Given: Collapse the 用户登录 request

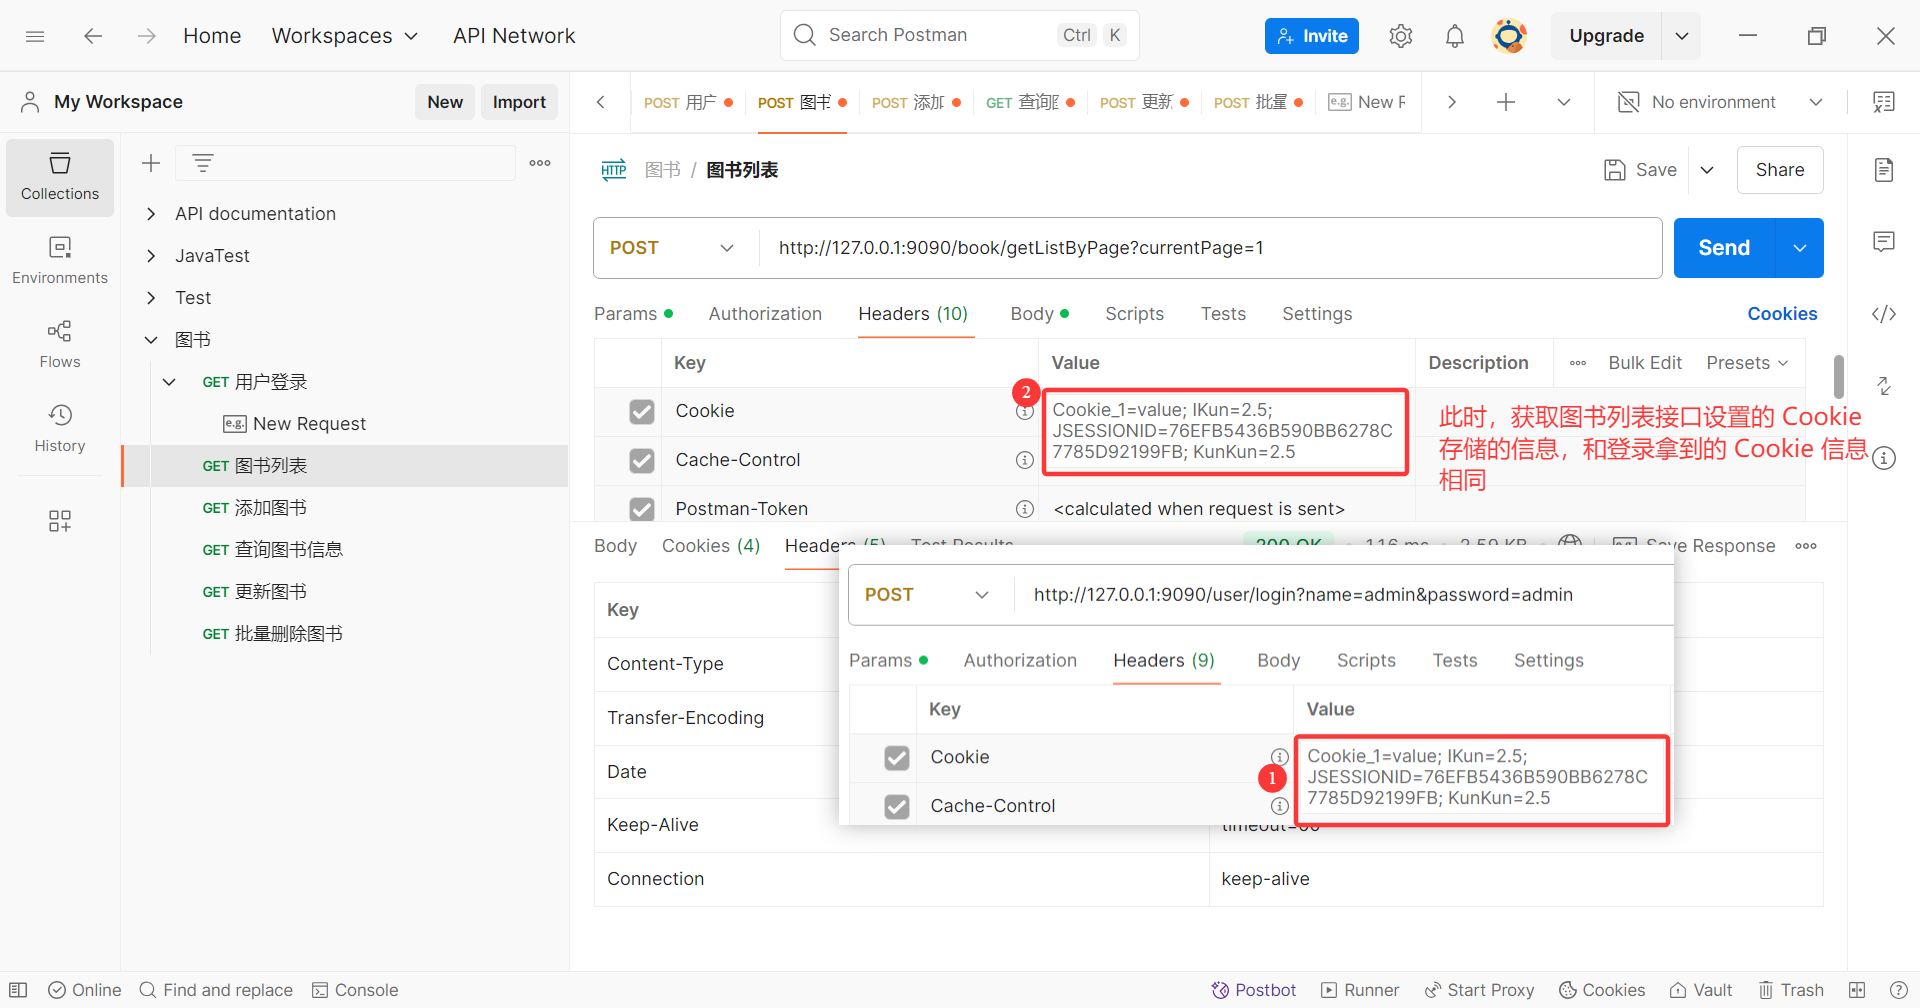Looking at the screenshot, I should click(x=169, y=382).
